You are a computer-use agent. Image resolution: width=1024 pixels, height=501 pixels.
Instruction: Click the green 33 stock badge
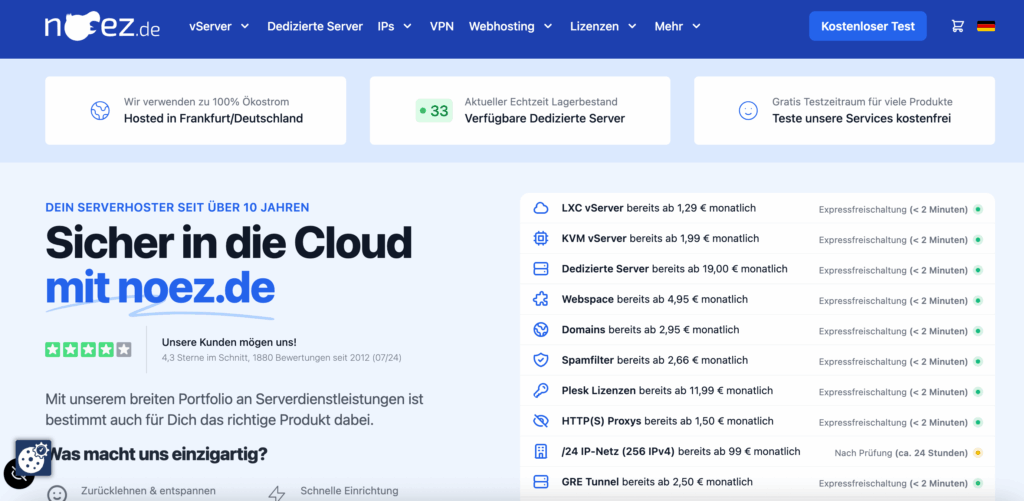tap(434, 111)
